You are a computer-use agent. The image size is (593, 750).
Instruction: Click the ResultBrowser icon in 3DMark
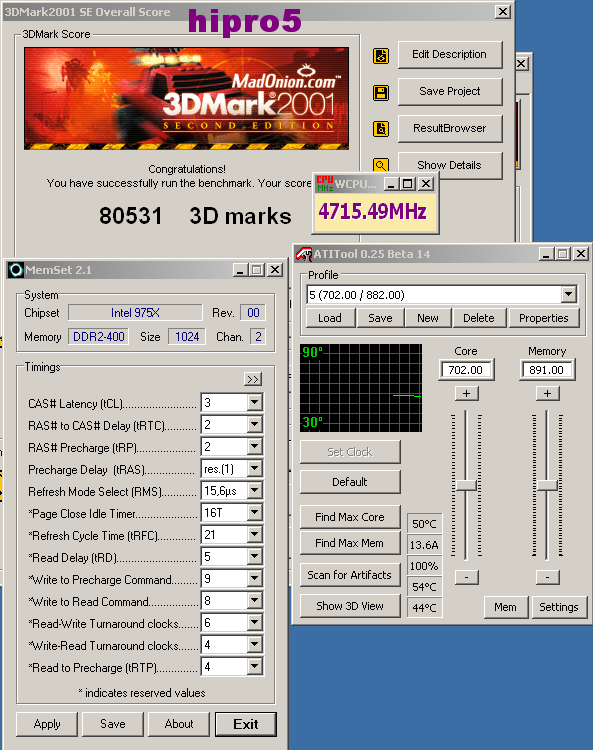click(x=381, y=129)
